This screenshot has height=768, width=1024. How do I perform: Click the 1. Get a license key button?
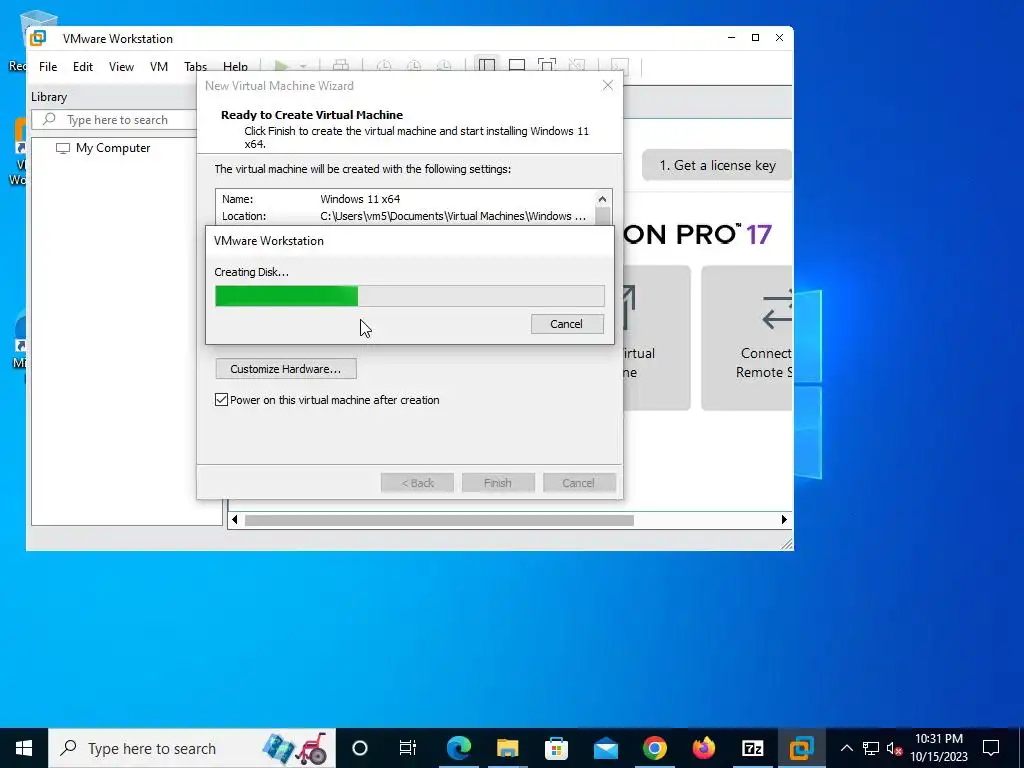coord(717,165)
